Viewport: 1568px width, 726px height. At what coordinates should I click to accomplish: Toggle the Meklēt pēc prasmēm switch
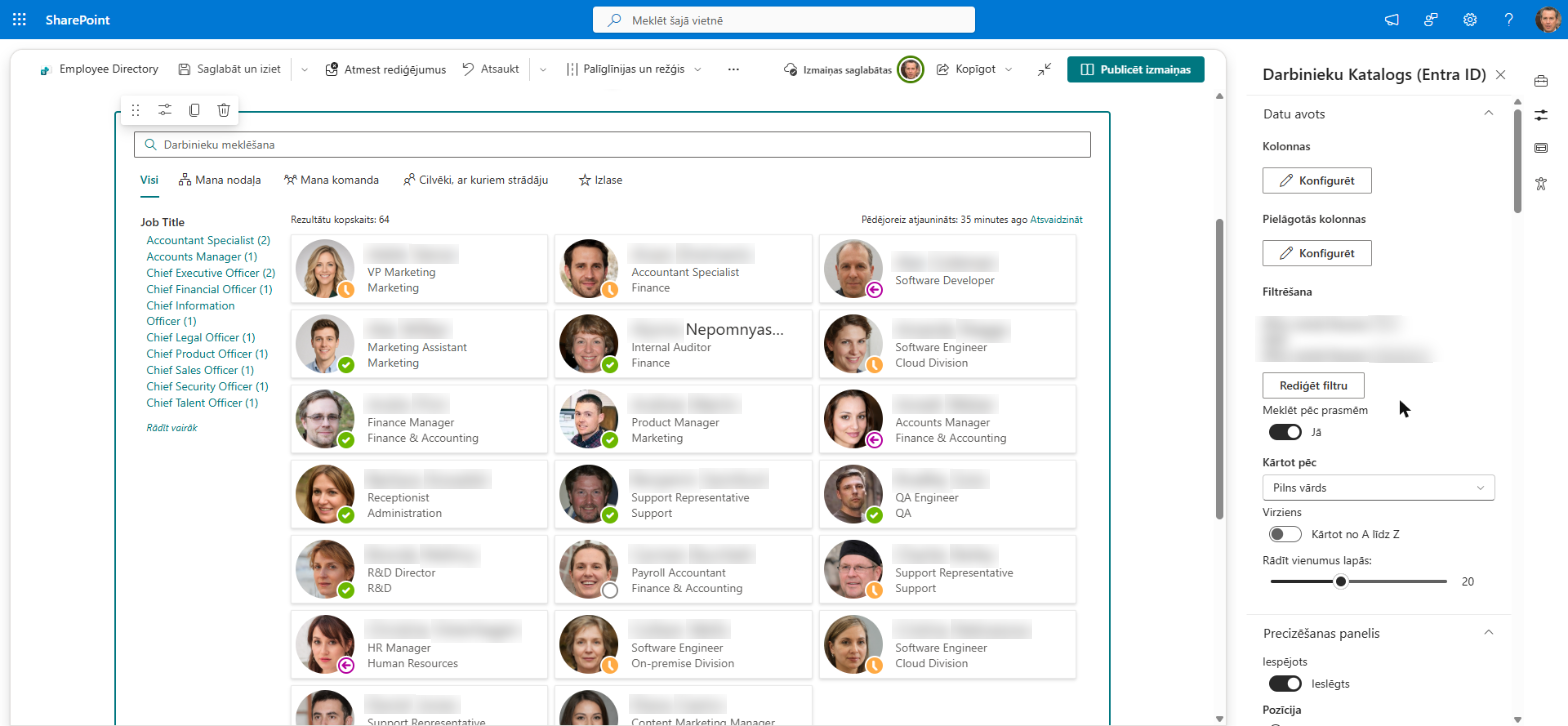(1285, 432)
